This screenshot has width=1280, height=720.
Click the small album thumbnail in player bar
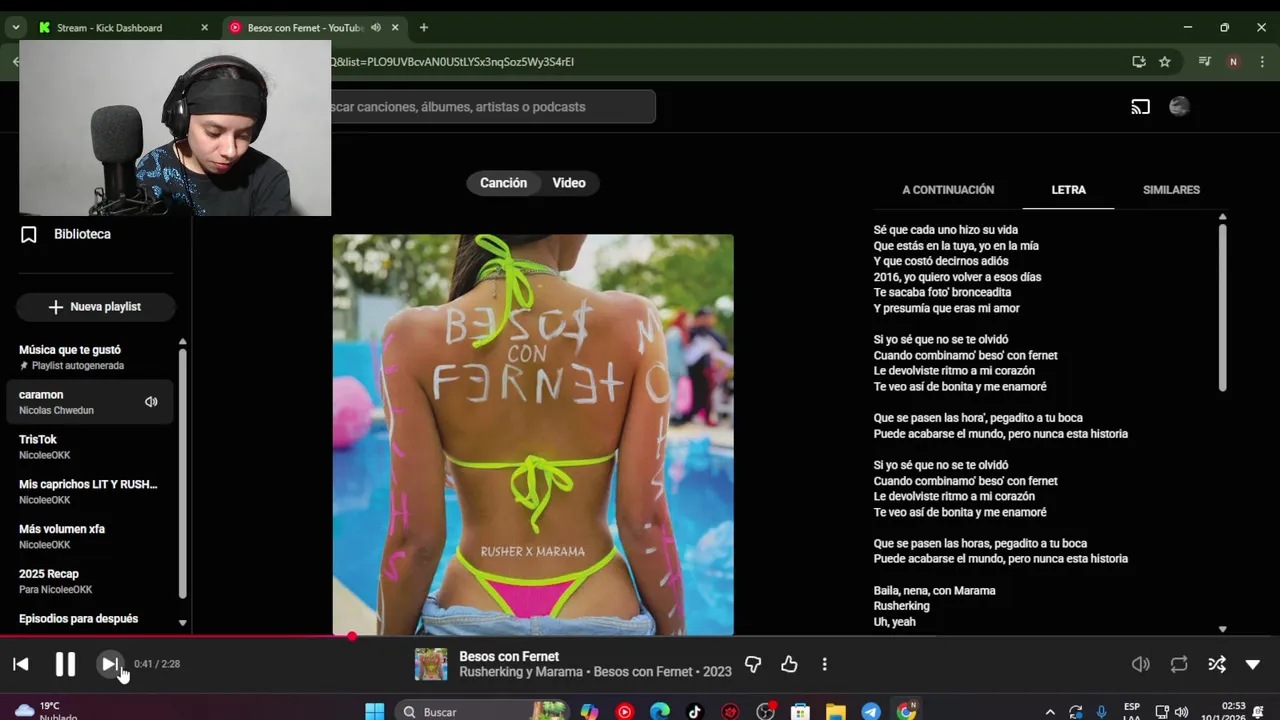click(431, 664)
